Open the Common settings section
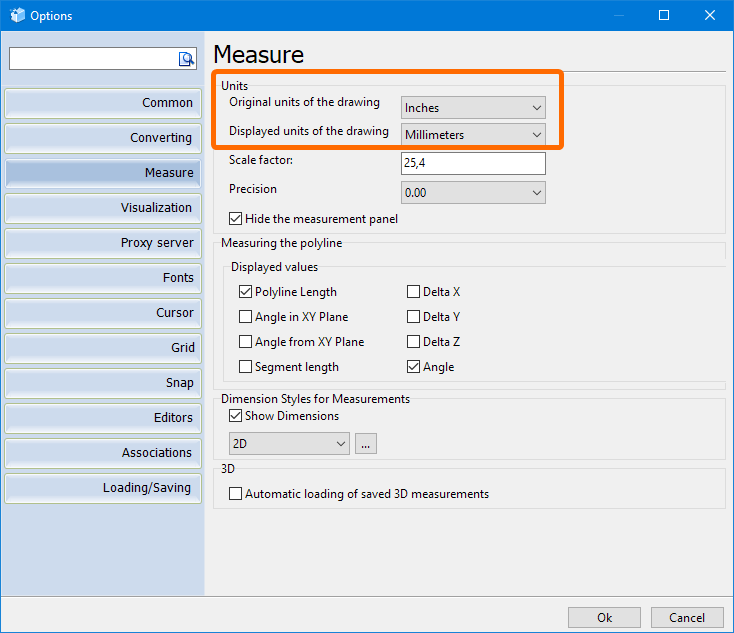The width and height of the screenshot is (734, 633). pos(103,103)
